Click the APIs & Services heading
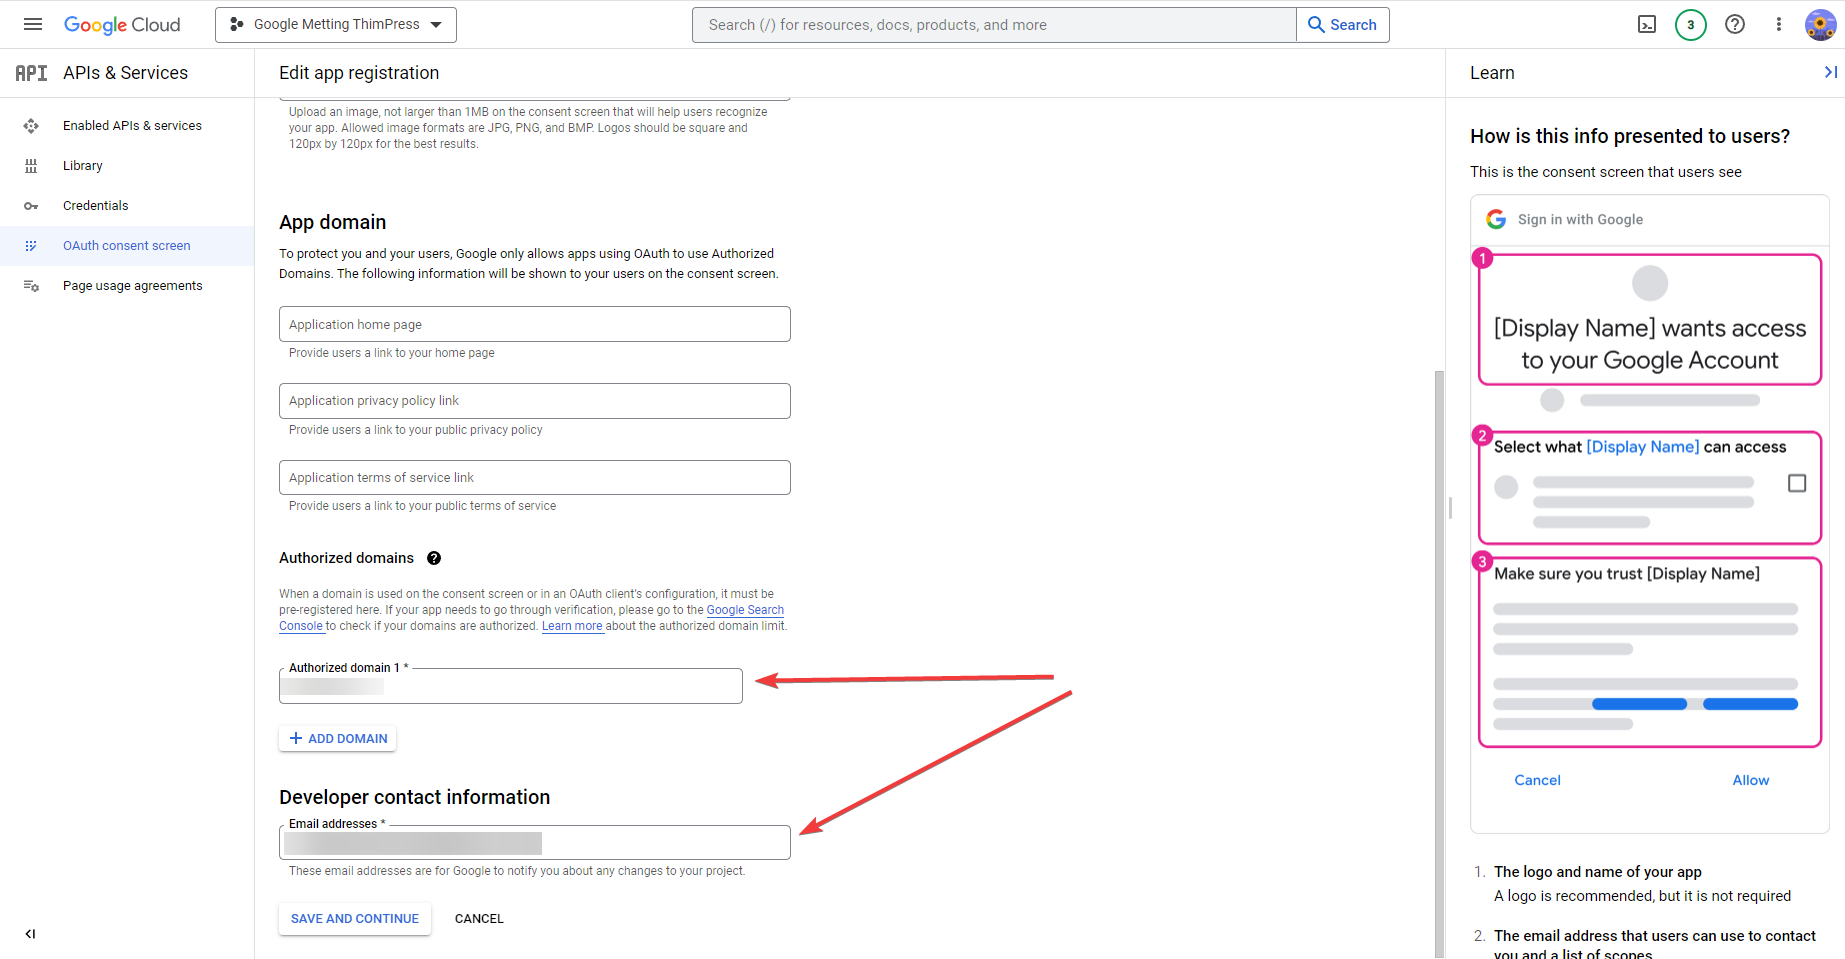This screenshot has height=959, width=1845. point(125,73)
